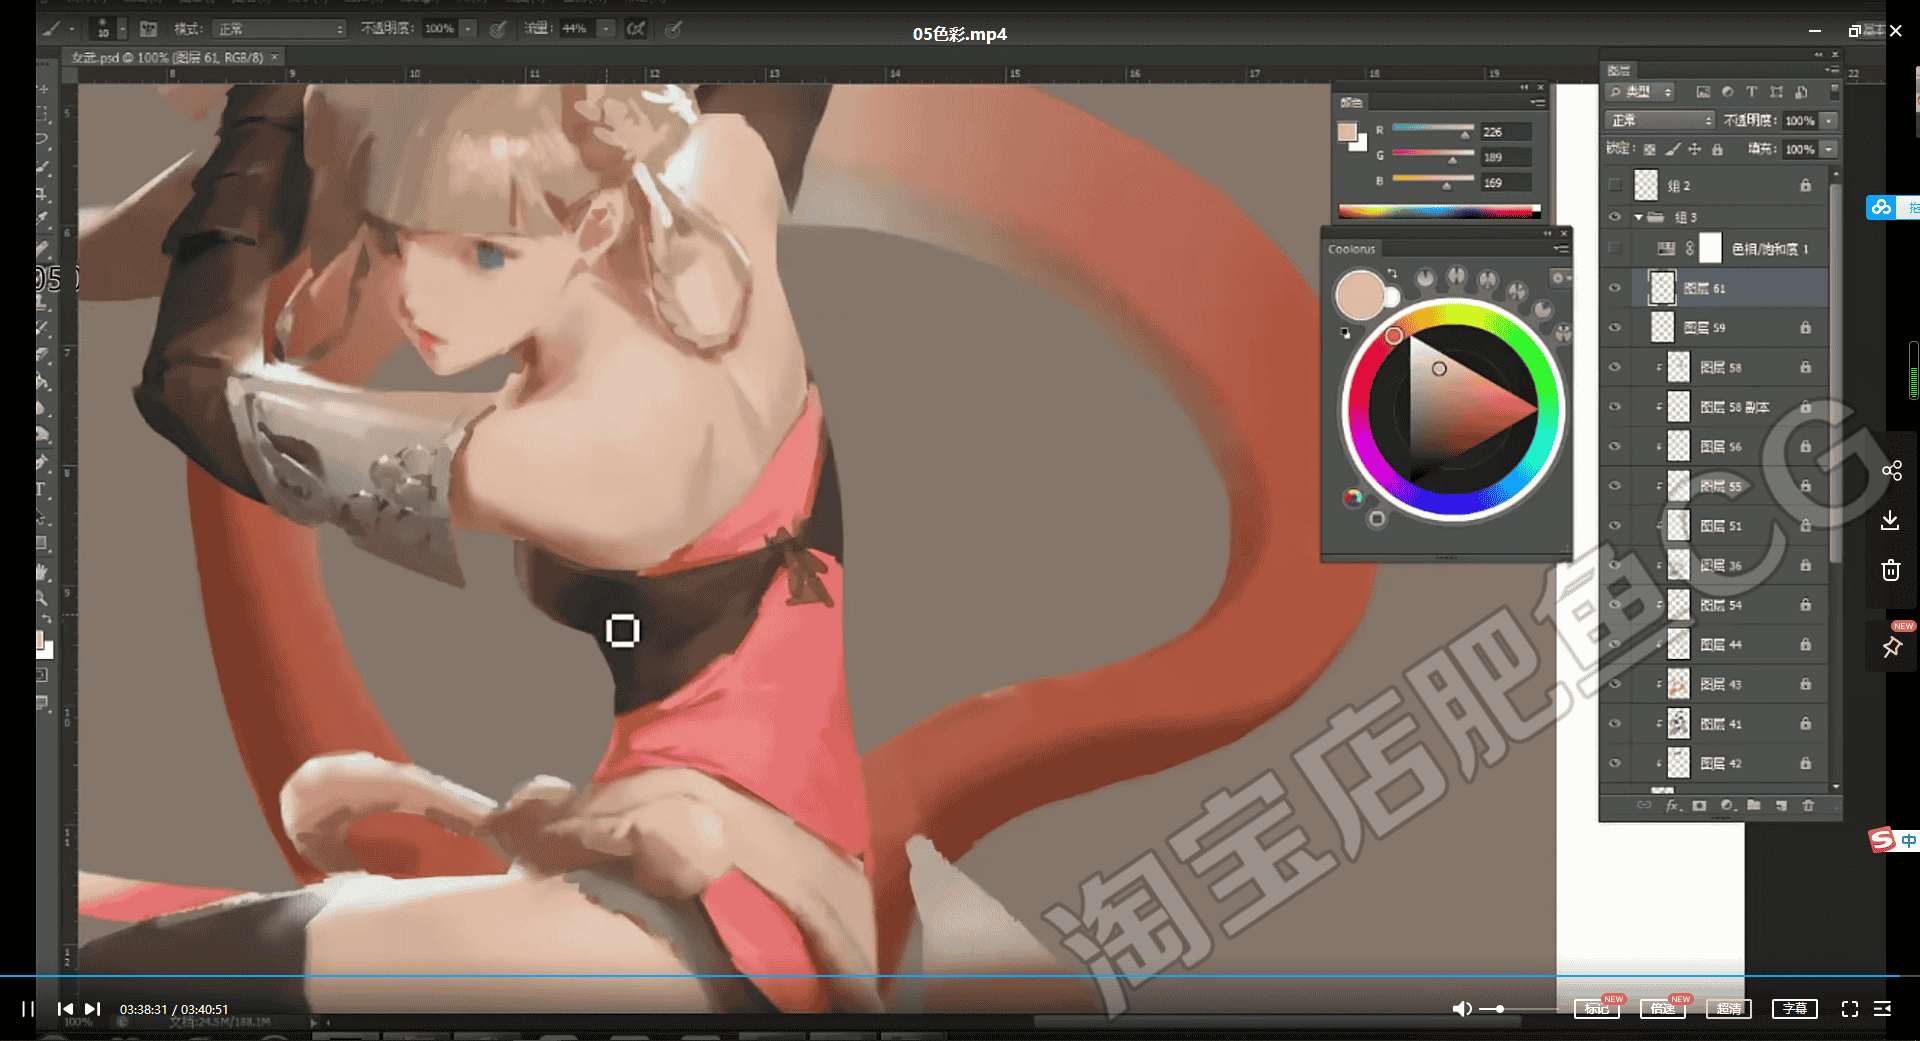Screen dimensions: 1920x1041
Task: Hide 图层 59 using its eye icon
Action: coord(1614,327)
